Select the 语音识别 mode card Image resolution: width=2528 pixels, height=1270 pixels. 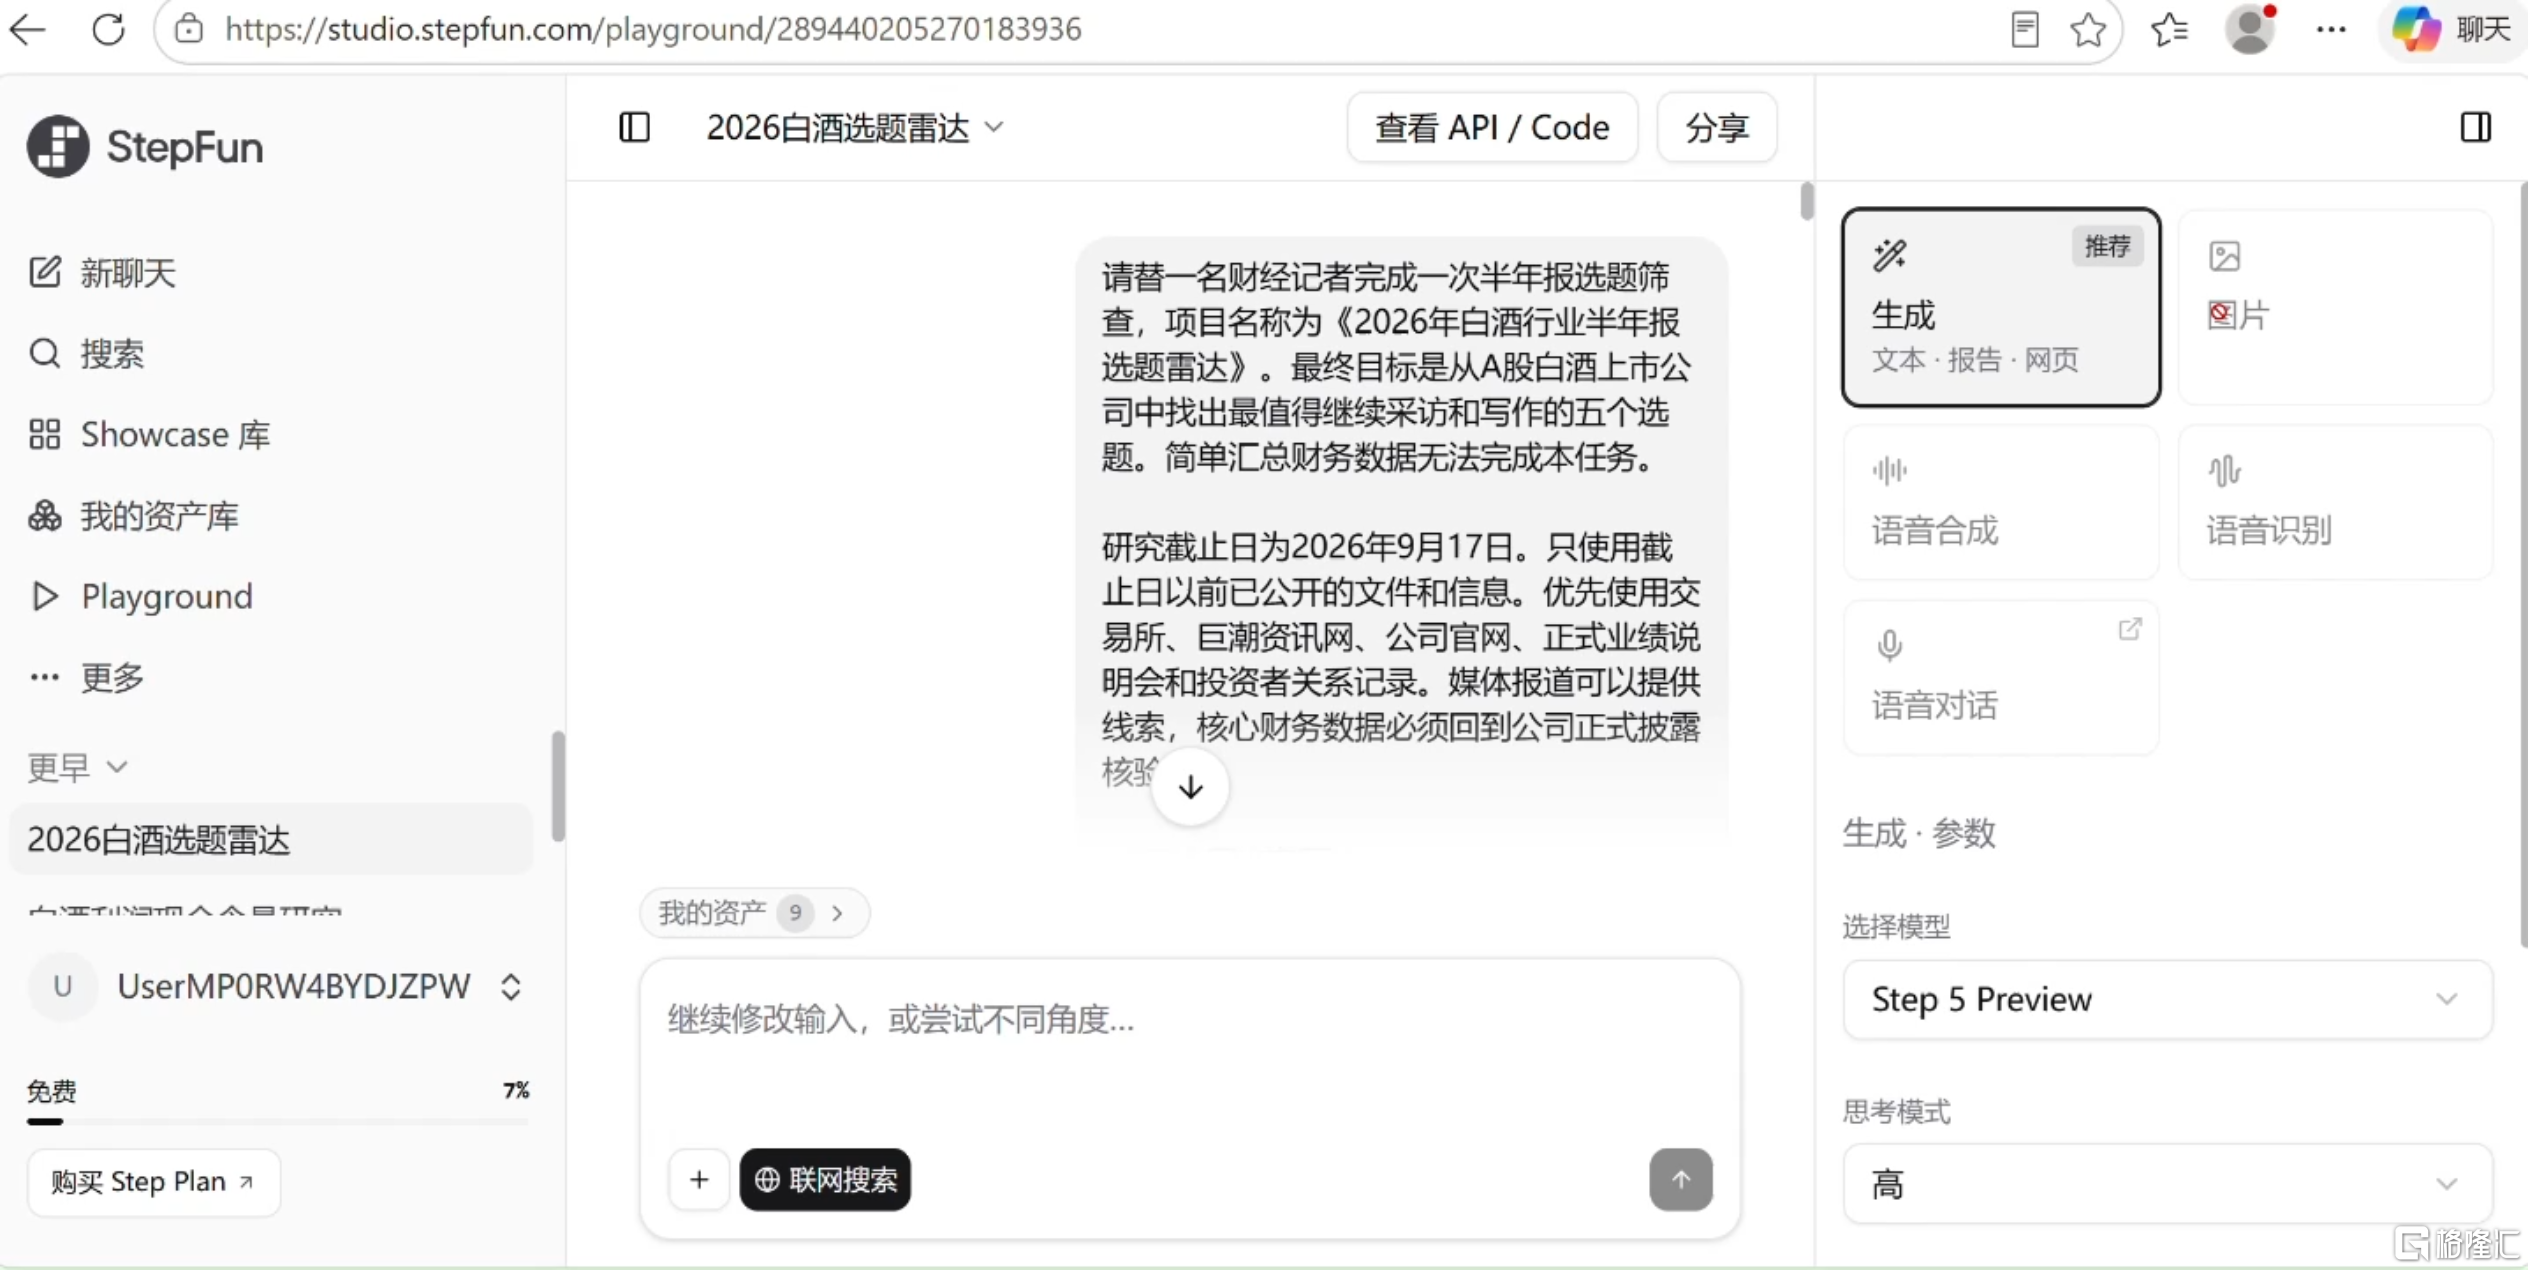(x=2335, y=502)
